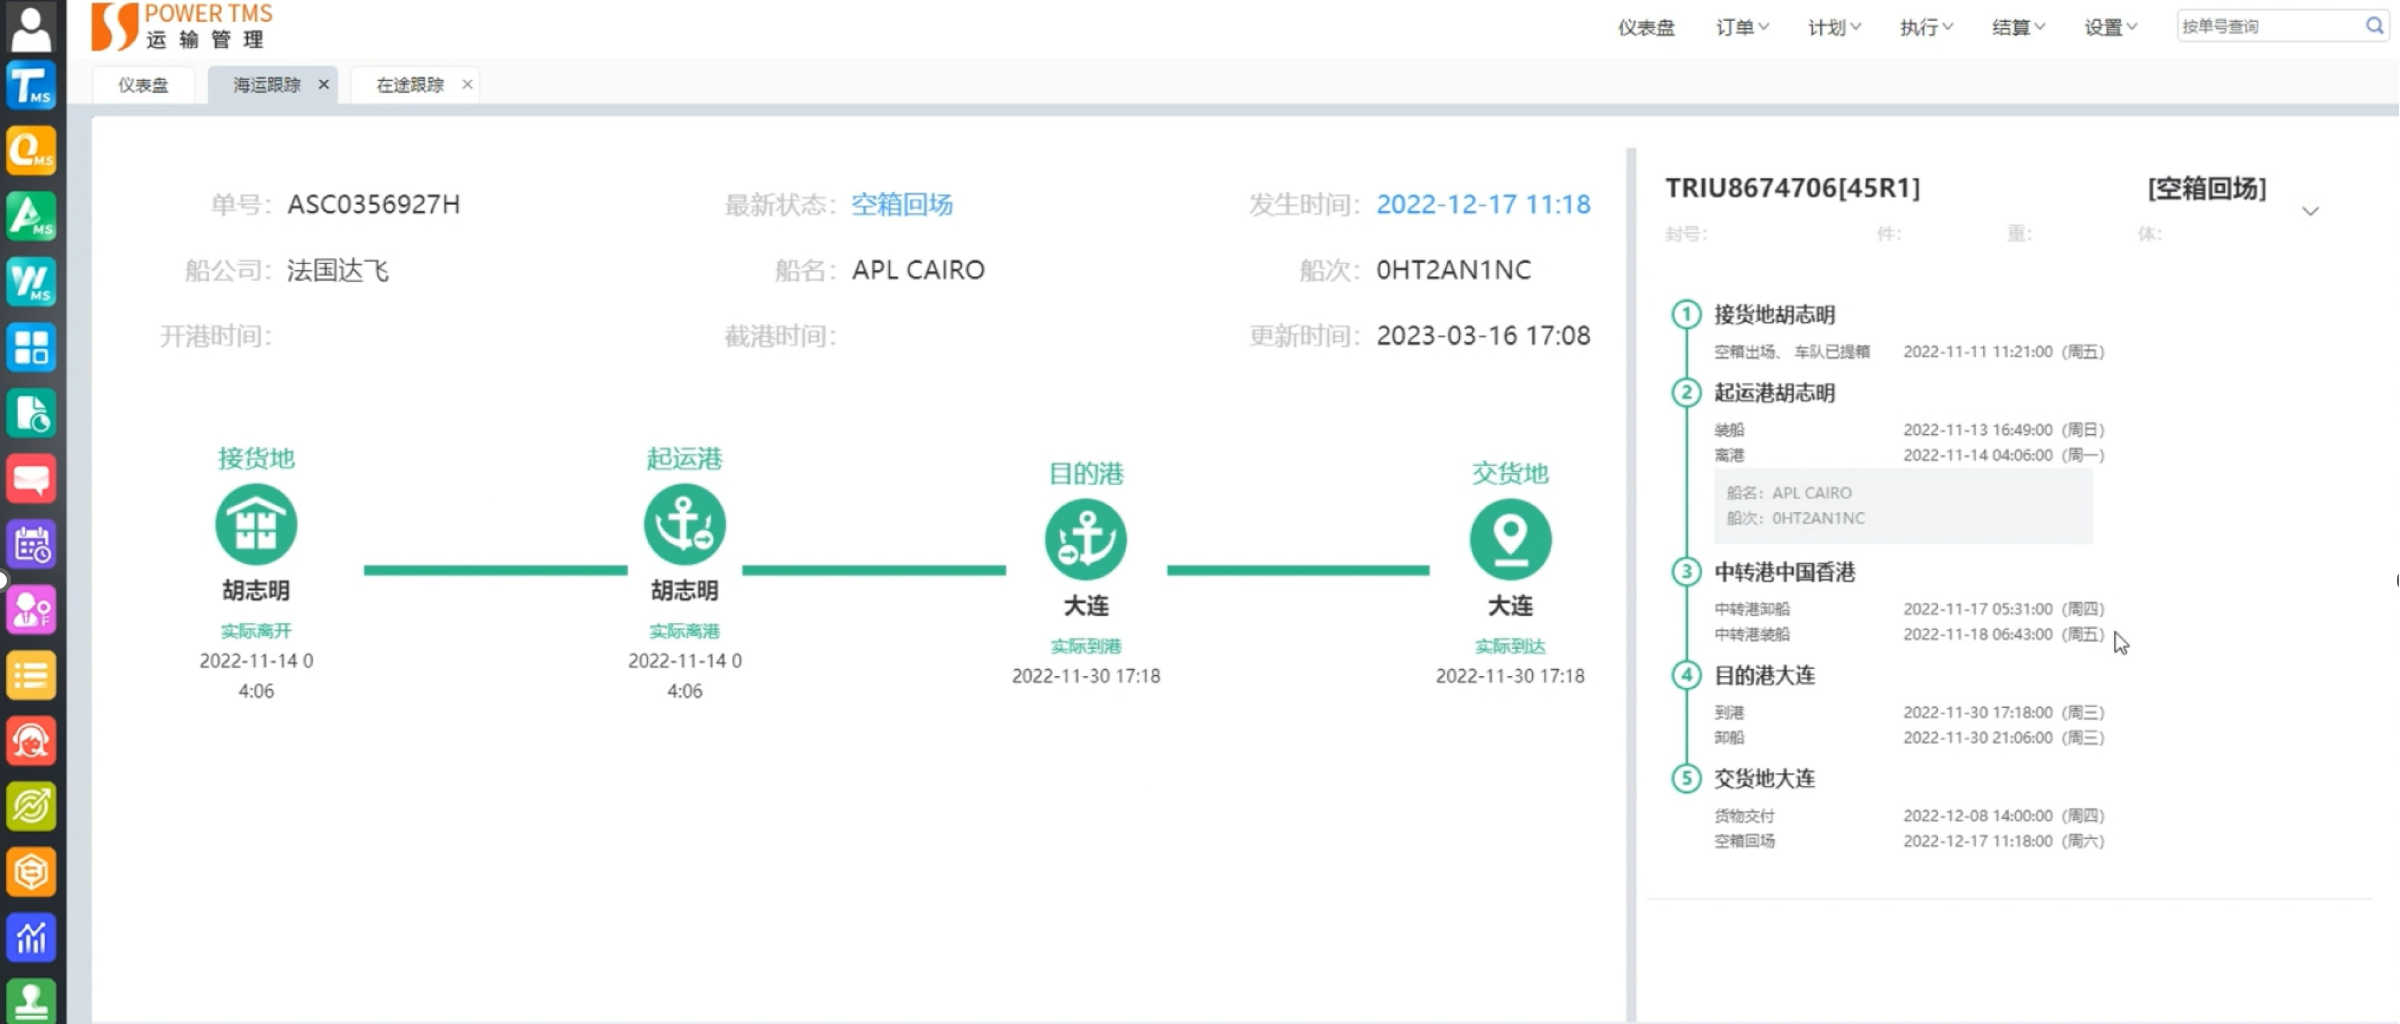Click the 接货地 warehouse icon
This screenshot has height=1024, width=2400.
(256, 524)
